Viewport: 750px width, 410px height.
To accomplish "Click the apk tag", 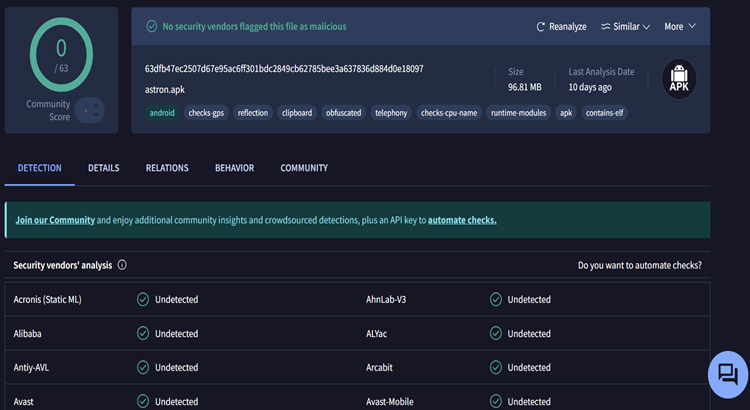I will pos(566,113).
